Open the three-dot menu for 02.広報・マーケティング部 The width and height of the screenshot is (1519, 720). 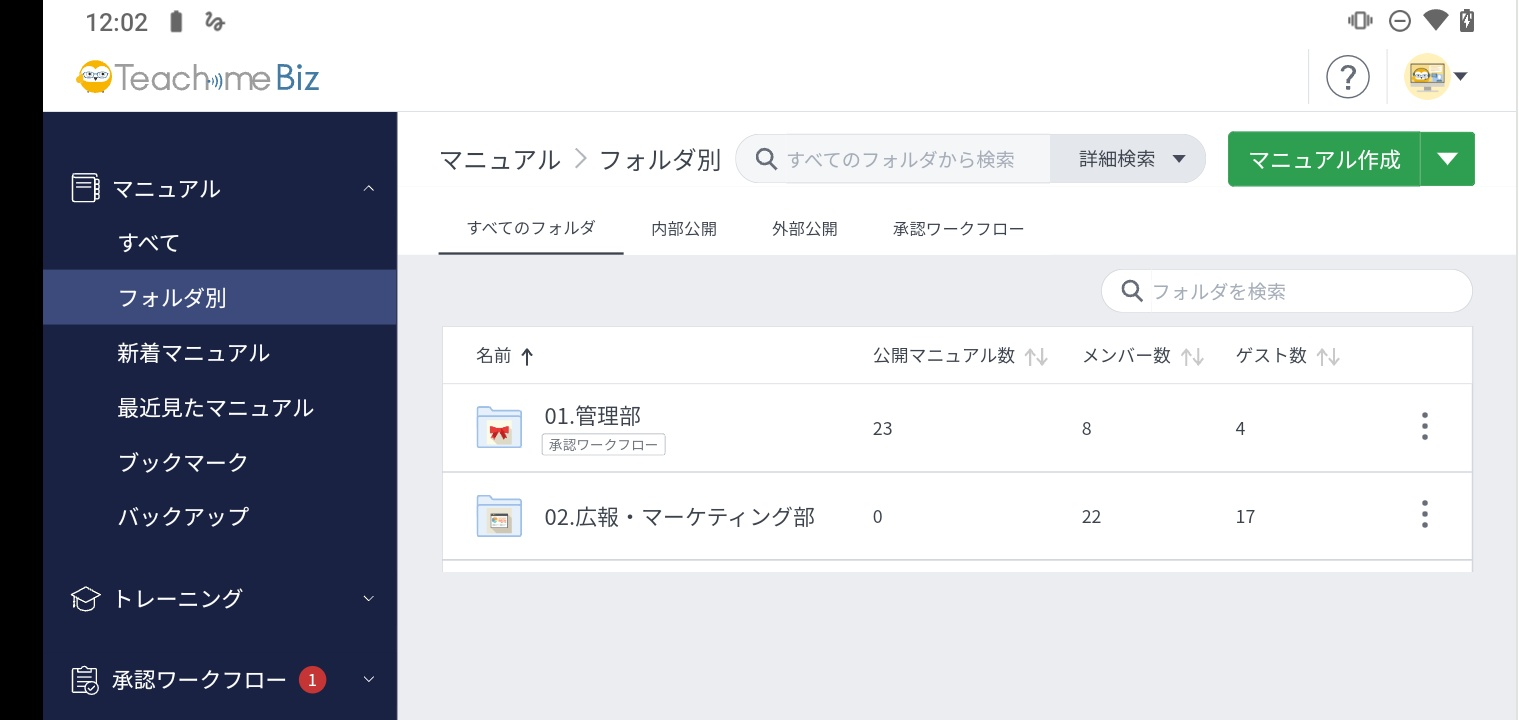click(1424, 515)
